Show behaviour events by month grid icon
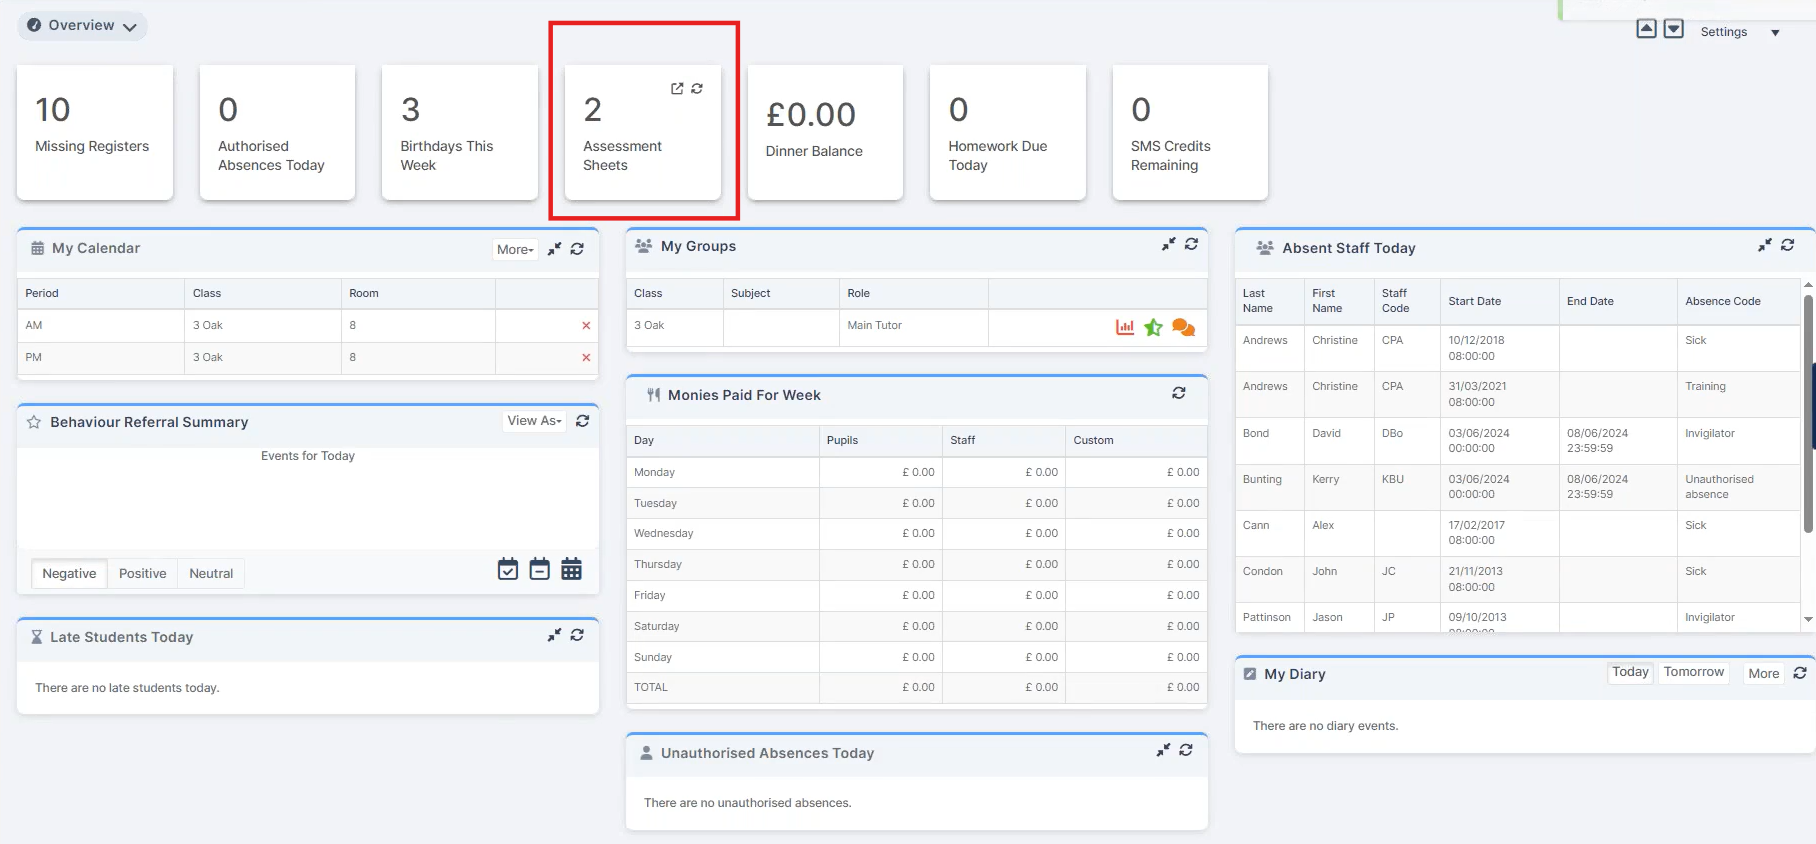Image resolution: width=1816 pixels, height=844 pixels. click(571, 570)
